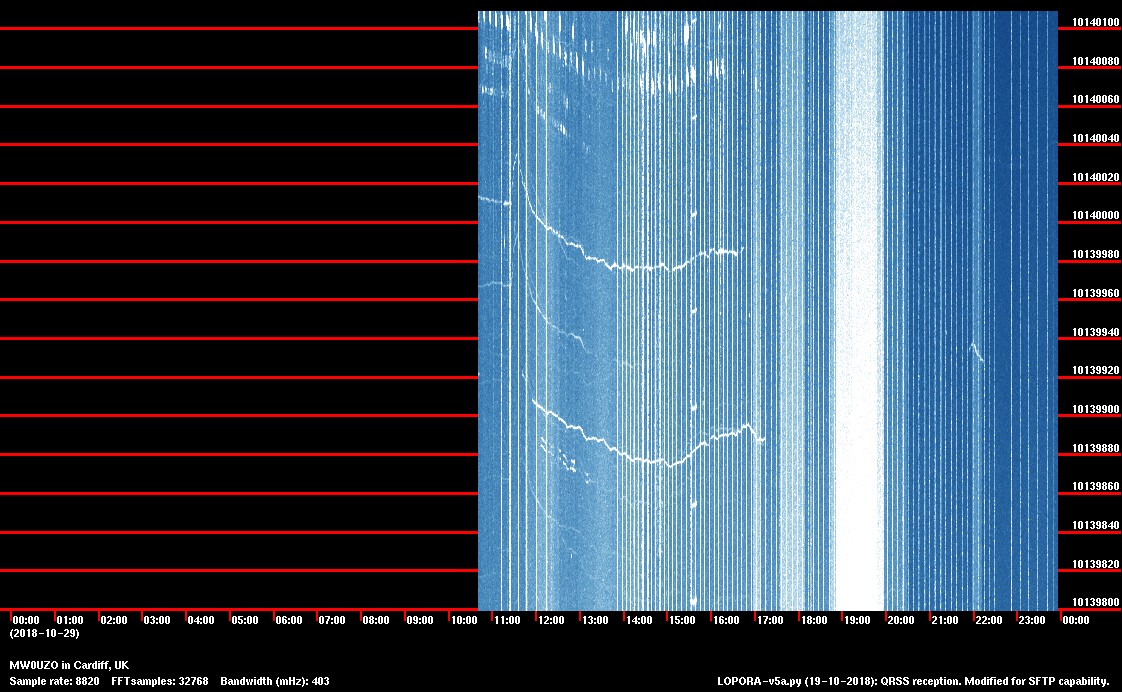The width and height of the screenshot is (1122, 692).
Task: Click the 10140000 frequency label
Action: click(1096, 216)
